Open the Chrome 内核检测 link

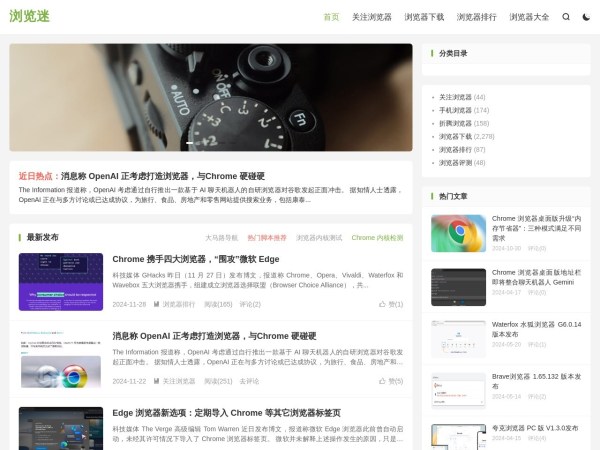[x=377, y=238]
